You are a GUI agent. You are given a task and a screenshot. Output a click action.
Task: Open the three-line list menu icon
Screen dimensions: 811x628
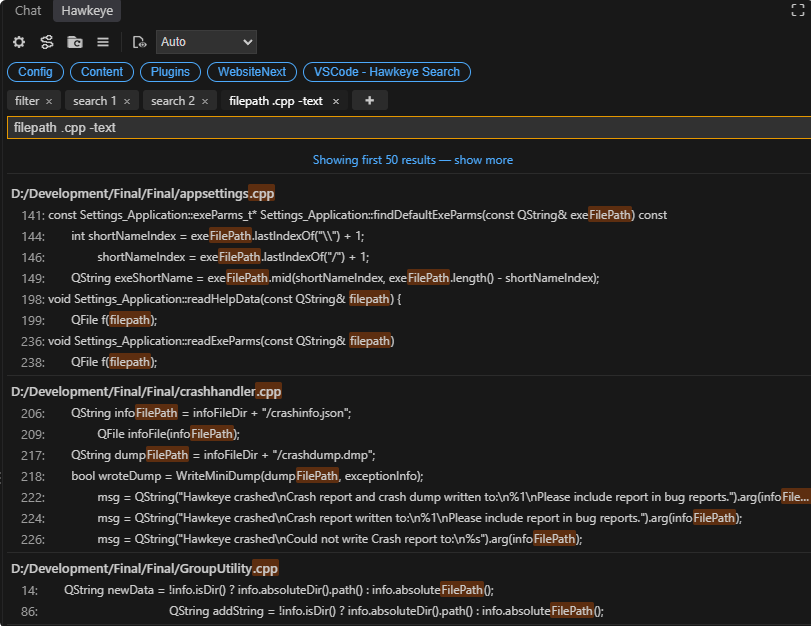point(103,42)
